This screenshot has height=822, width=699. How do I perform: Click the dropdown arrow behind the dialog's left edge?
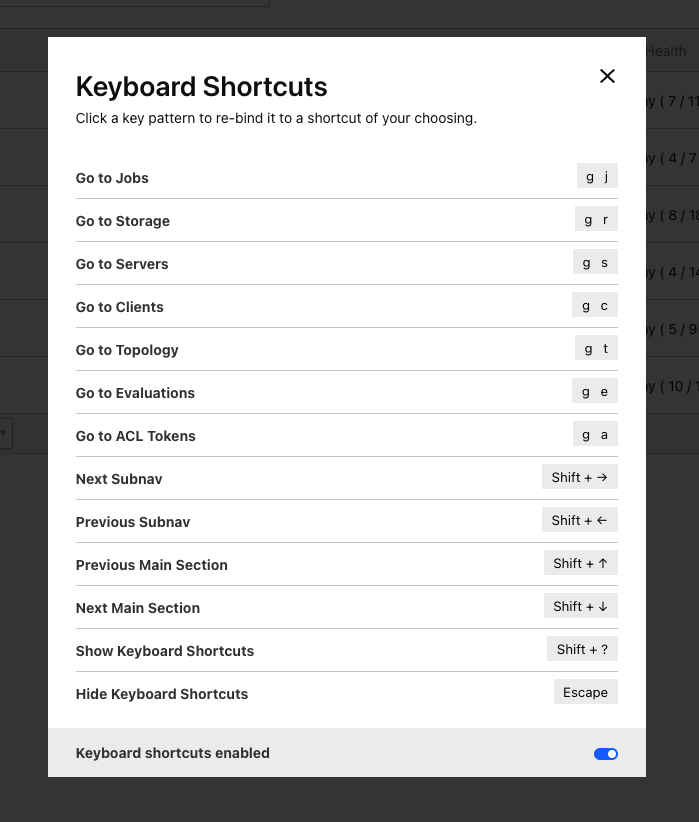pyautogui.click(x=4, y=433)
